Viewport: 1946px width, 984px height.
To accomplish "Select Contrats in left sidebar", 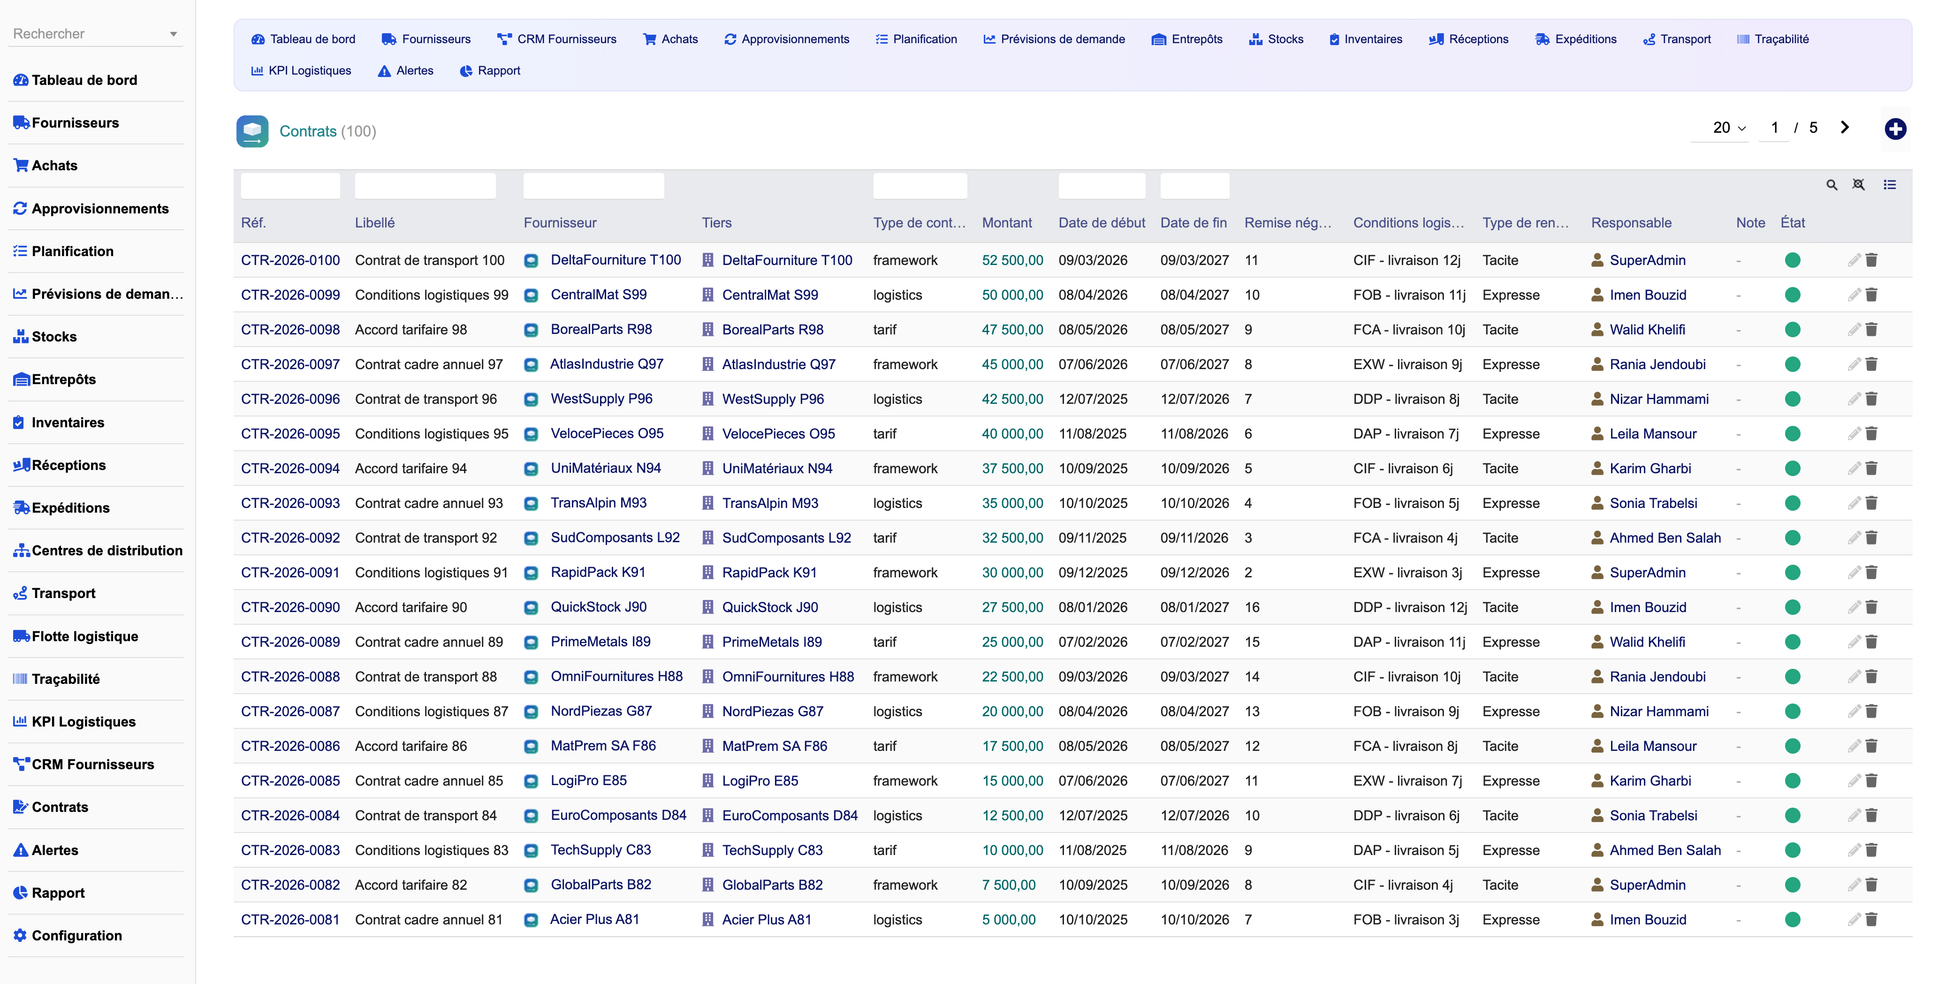I will (x=96, y=807).
